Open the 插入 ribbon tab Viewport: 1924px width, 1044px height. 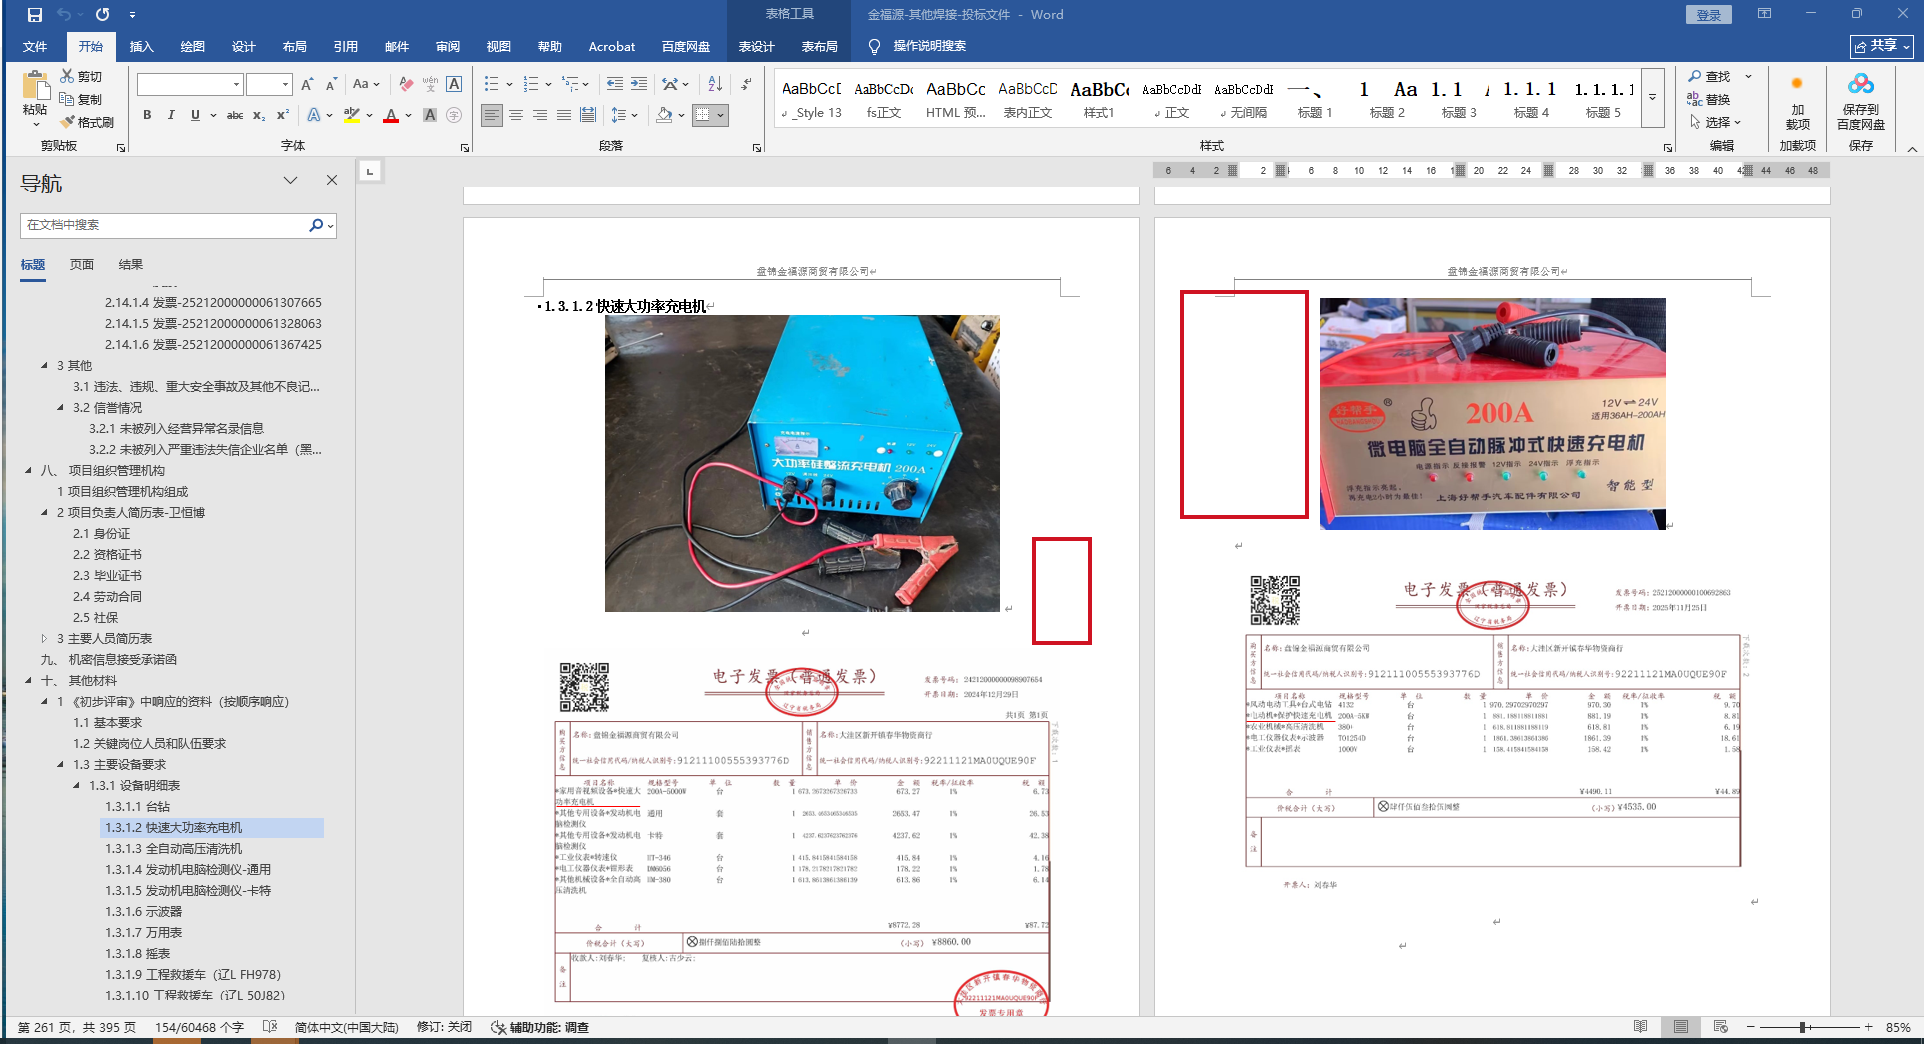coord(142,46)
